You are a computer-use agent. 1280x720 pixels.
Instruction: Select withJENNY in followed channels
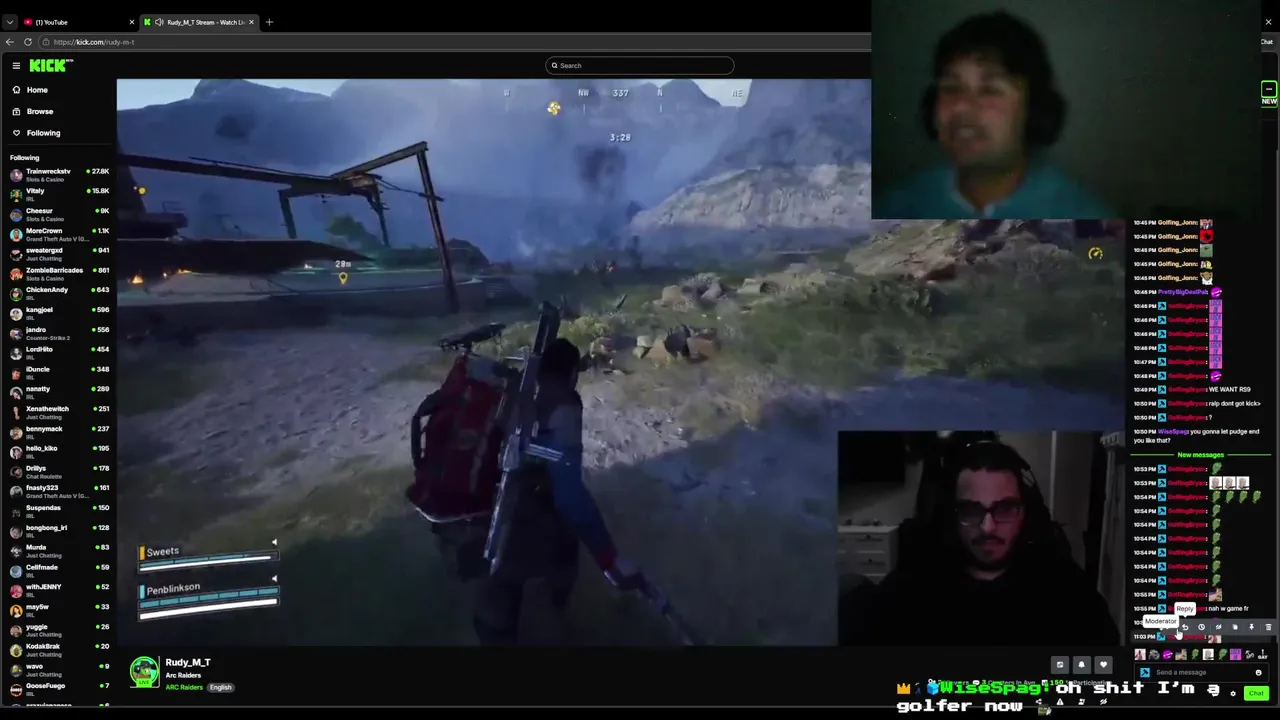point(60,589)
